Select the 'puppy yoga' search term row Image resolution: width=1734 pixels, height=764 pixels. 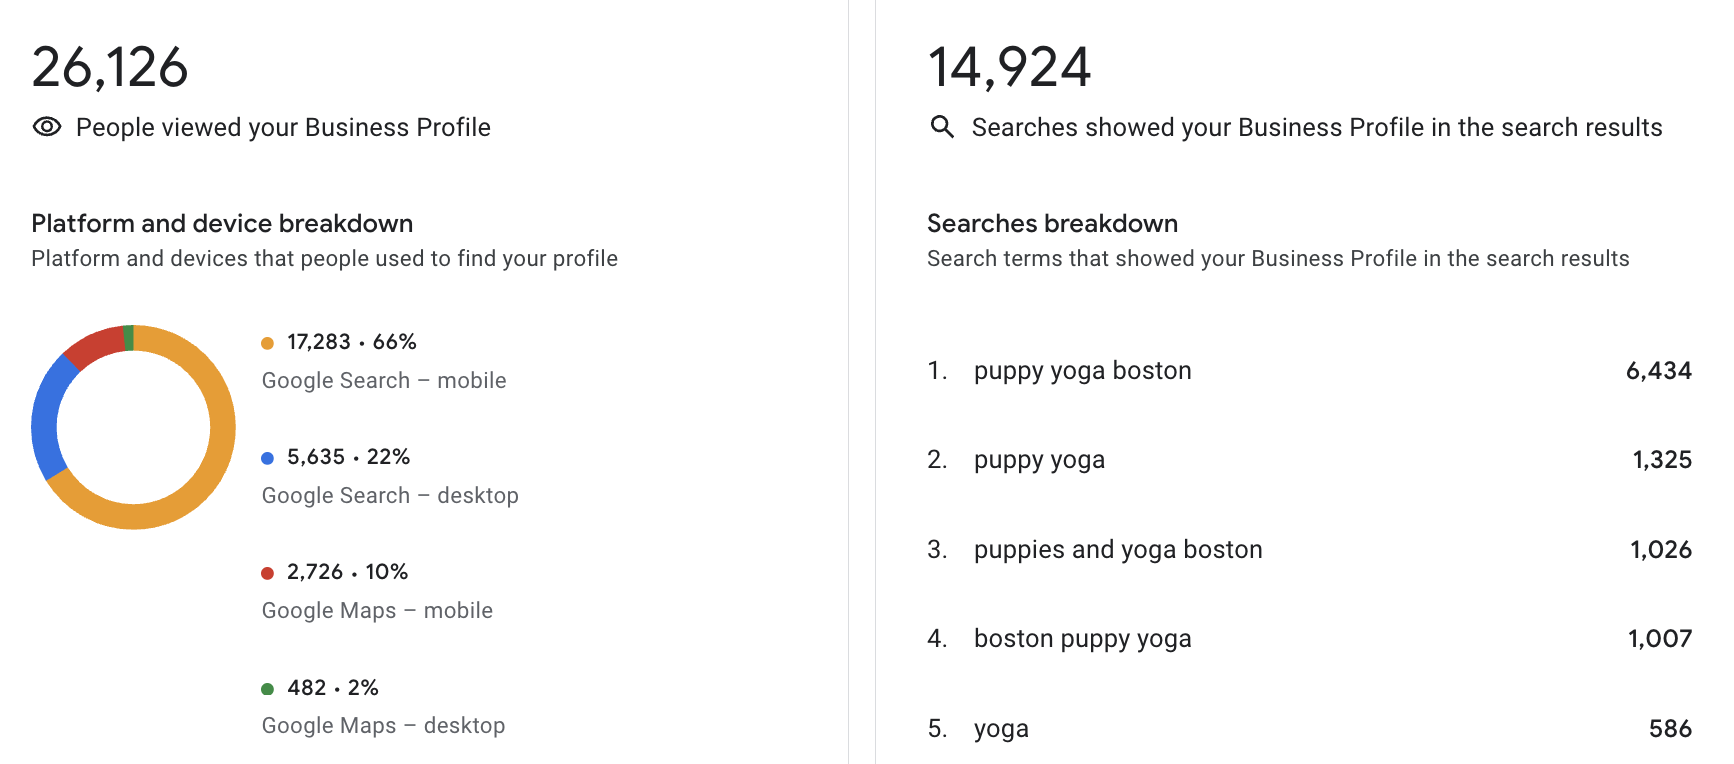[x=1039, y=460]
